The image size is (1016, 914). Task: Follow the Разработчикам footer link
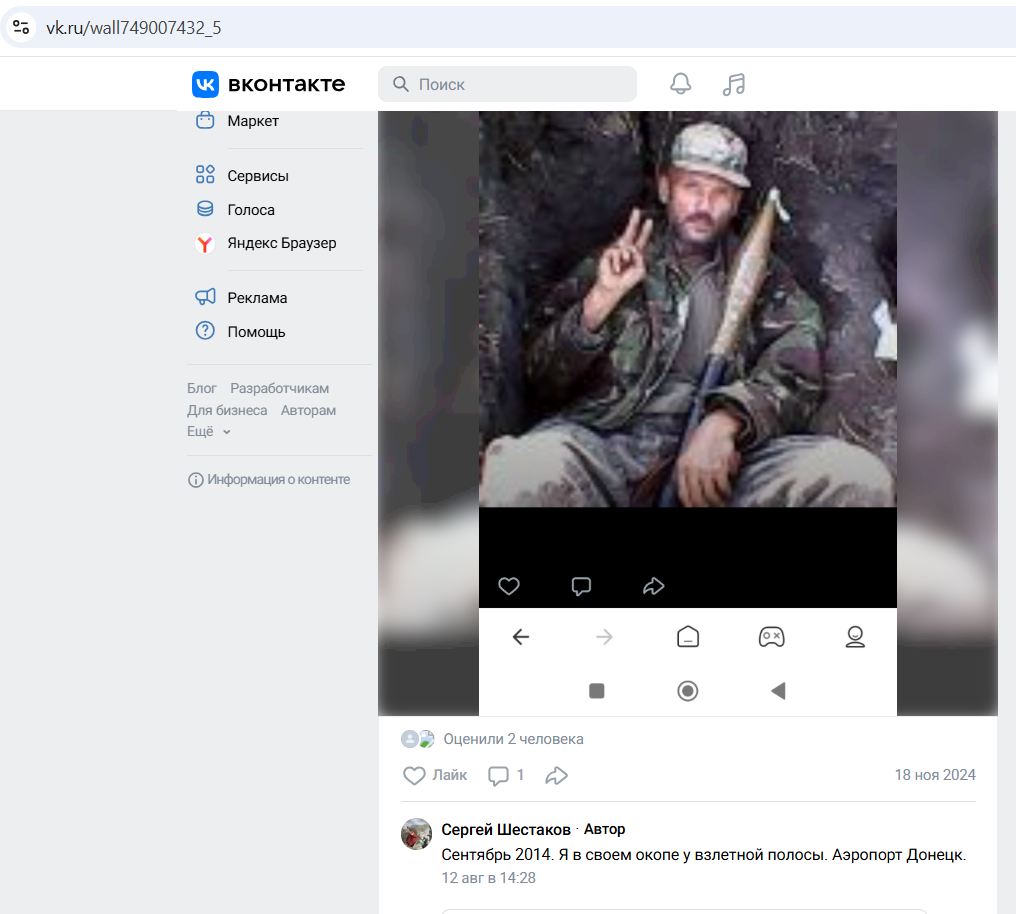click(x=279, y=388)
